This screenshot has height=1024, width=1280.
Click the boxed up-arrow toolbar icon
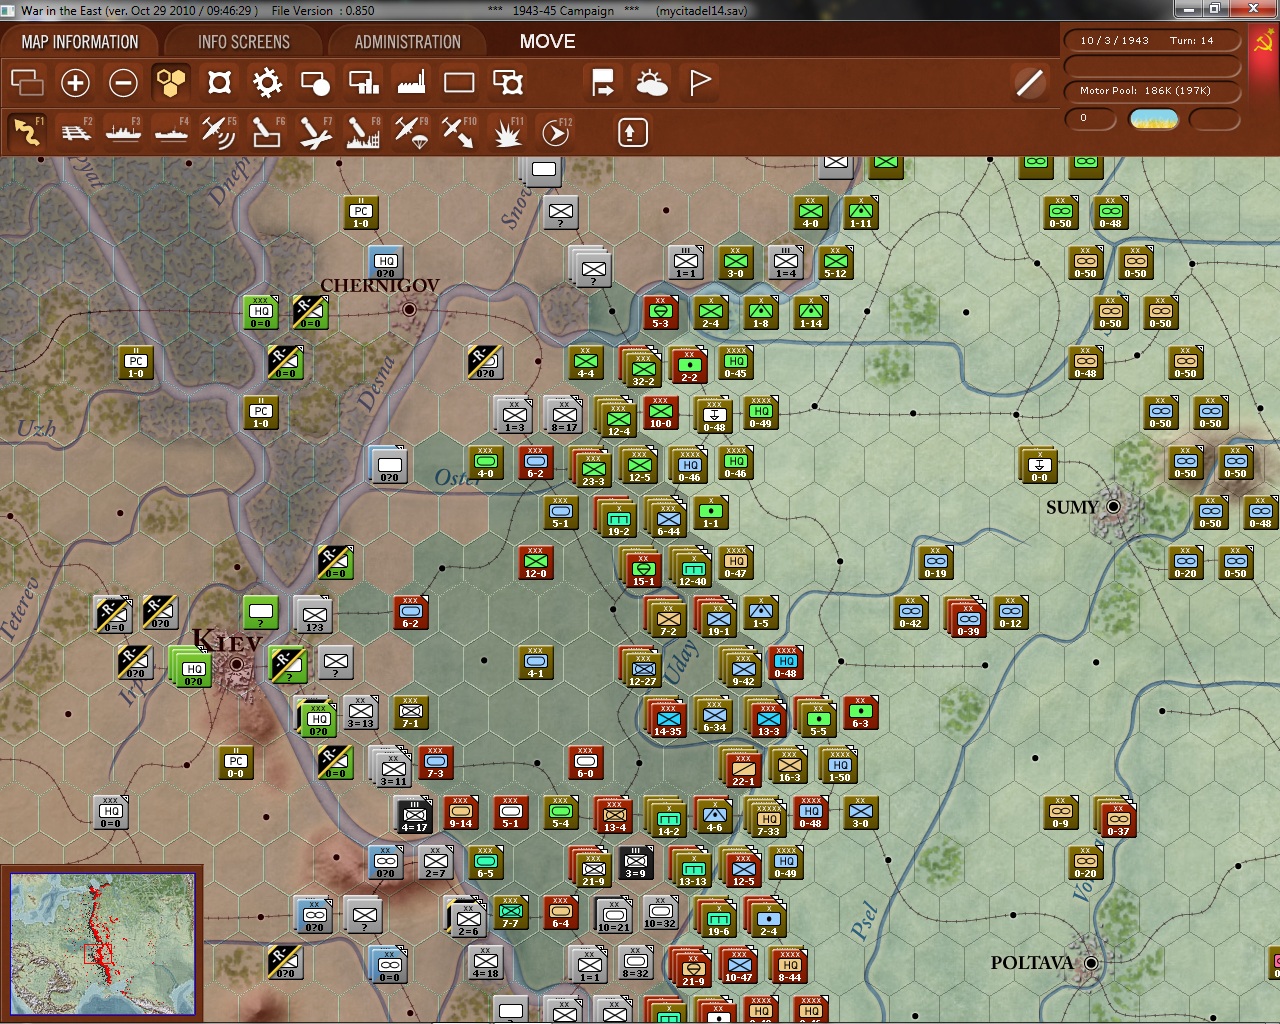(x=632, y=132)
